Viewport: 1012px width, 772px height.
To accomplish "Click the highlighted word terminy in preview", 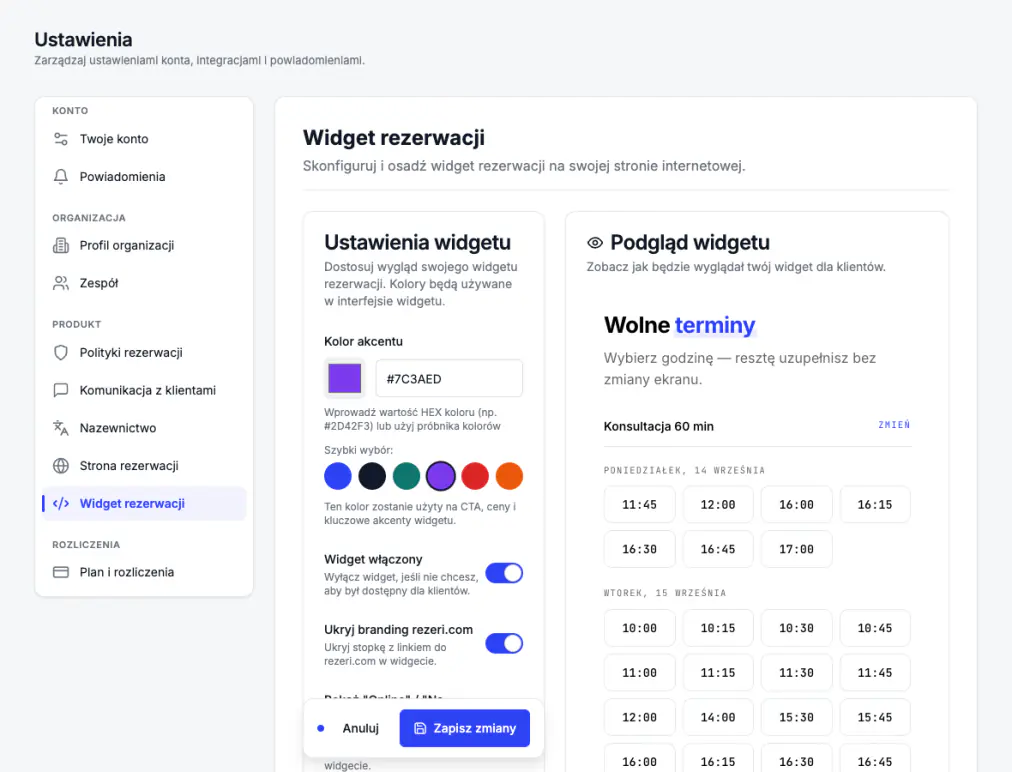I will pyautogui.click(x=715, y=325).
